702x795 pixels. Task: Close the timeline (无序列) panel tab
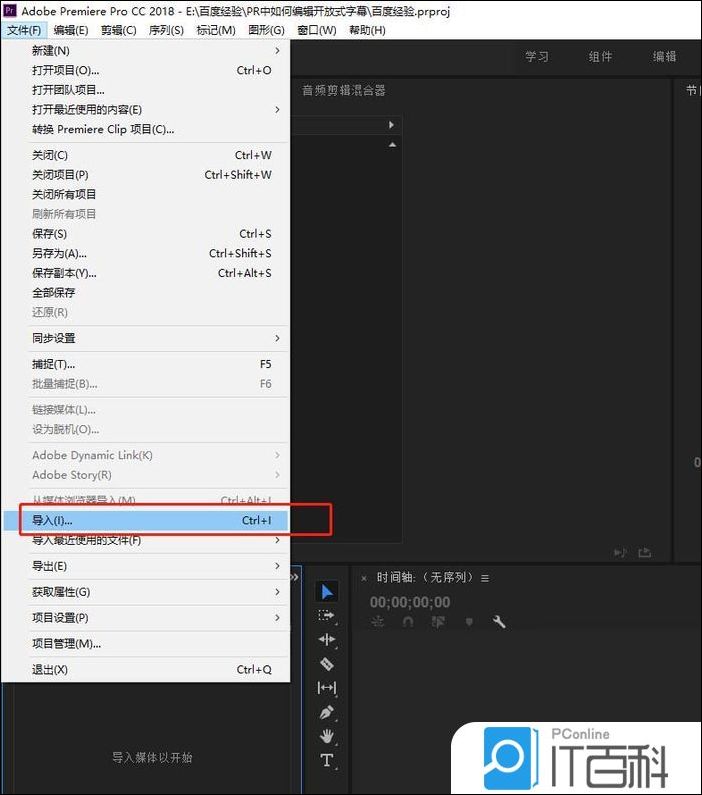(363, 578)
